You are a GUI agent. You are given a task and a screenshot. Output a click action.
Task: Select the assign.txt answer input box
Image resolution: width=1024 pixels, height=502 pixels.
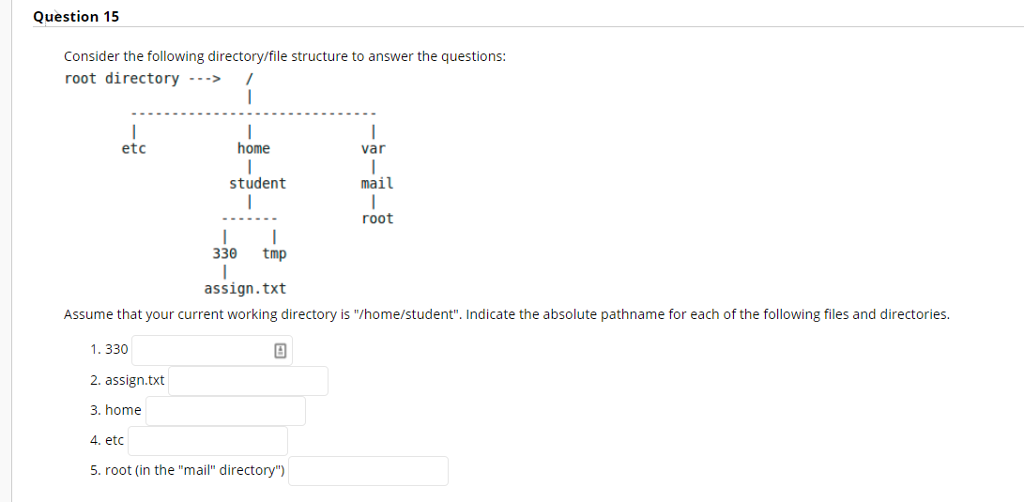click(x=248, y=381)
